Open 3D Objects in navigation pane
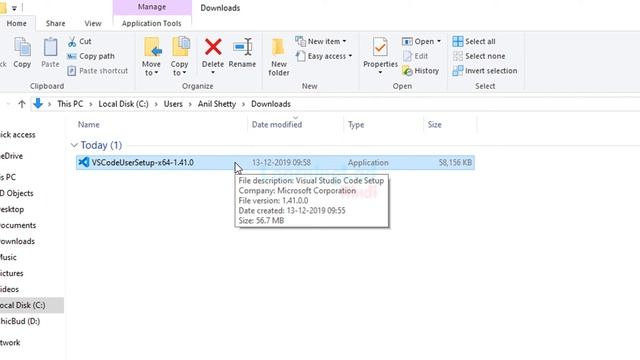 coord(17,193)
